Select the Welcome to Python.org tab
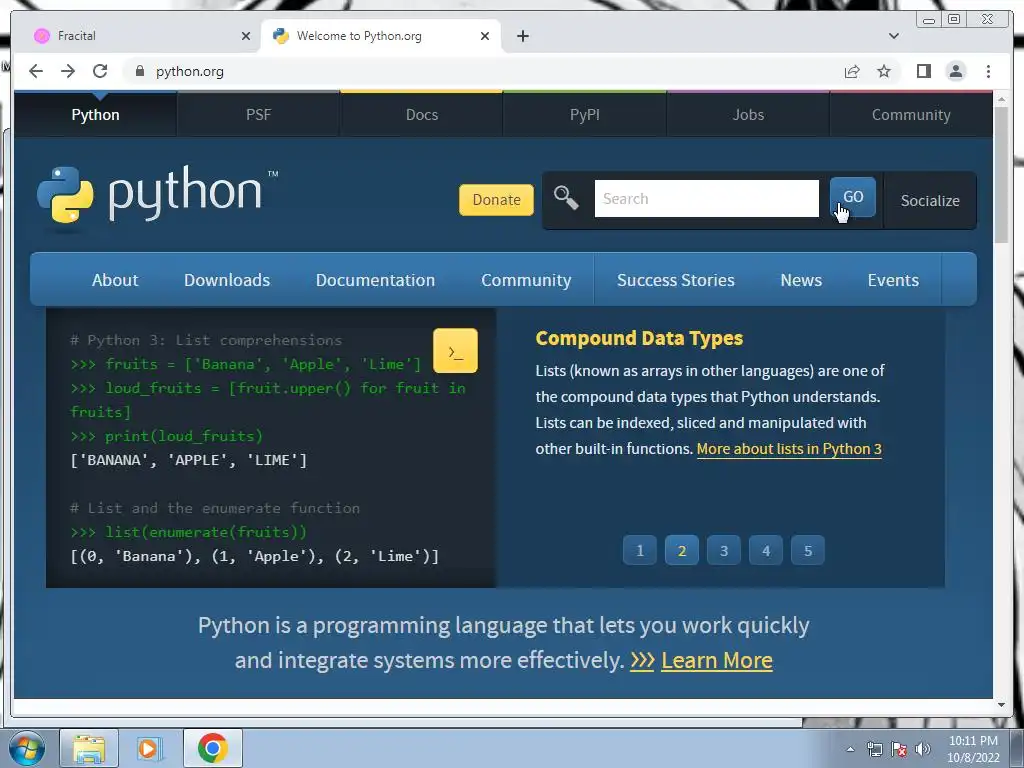The width and height of the screenshot is (1024, 768). click(x=380, y=36)
